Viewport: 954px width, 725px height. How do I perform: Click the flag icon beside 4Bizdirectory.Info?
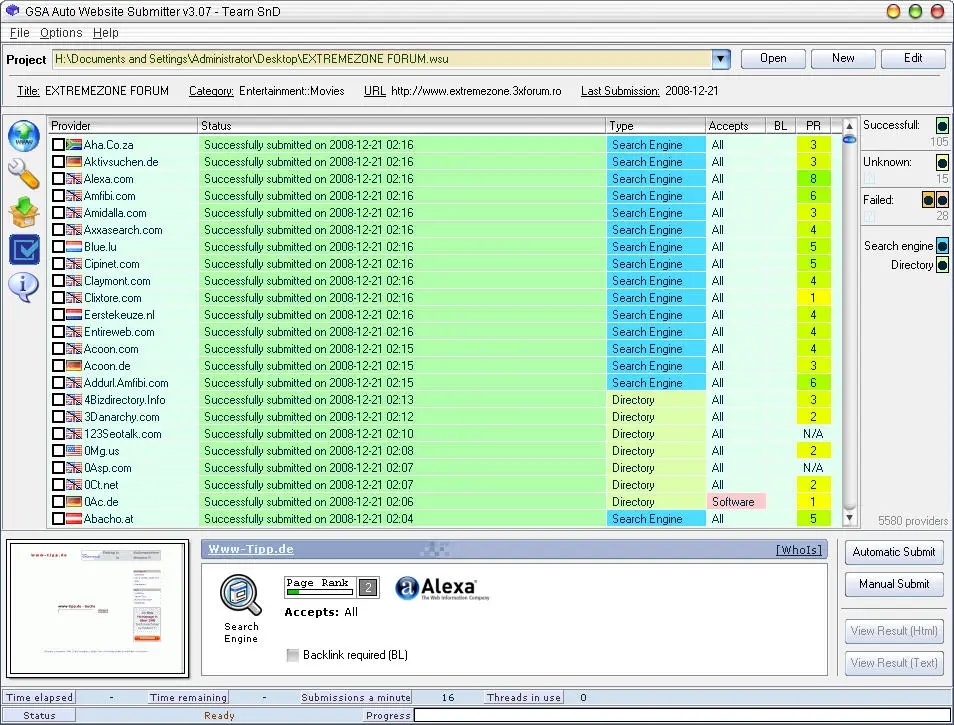point(74,400)
